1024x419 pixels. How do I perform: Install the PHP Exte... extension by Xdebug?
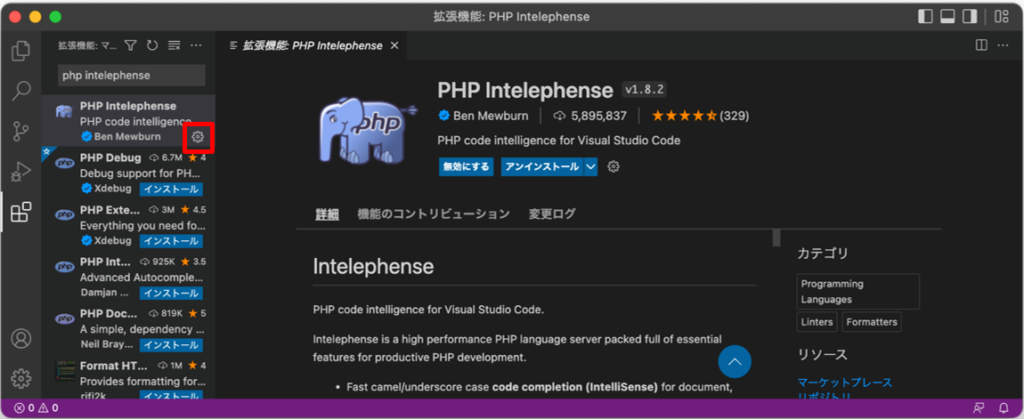pos(171,241)
